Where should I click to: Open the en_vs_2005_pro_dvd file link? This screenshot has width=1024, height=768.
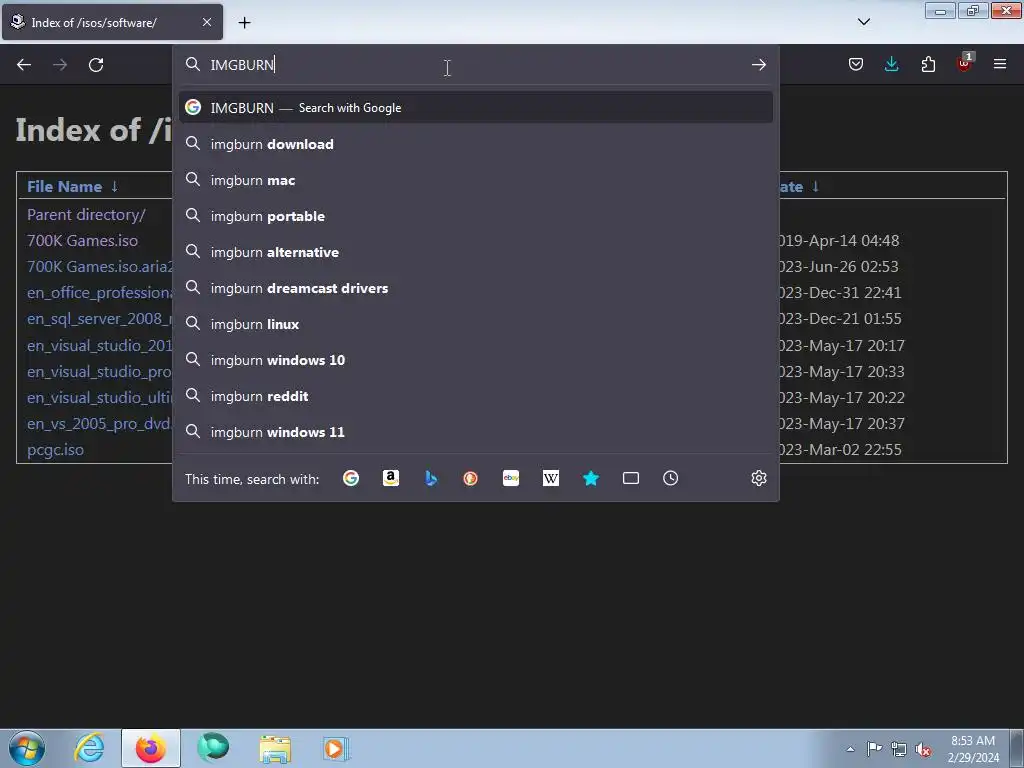pyautogui.click(x=100, y=424)
